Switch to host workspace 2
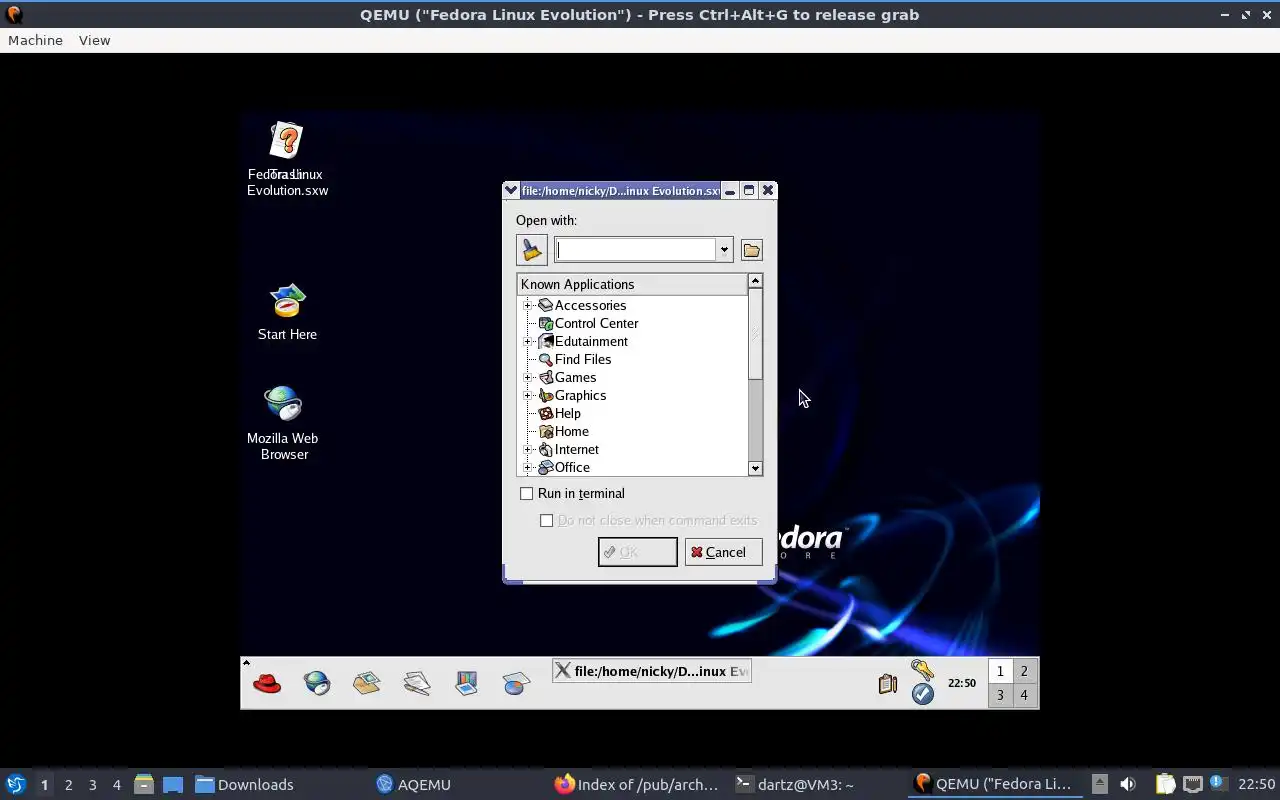The width and height of the screenshot is (1280, 800). (x=68, y=784)
